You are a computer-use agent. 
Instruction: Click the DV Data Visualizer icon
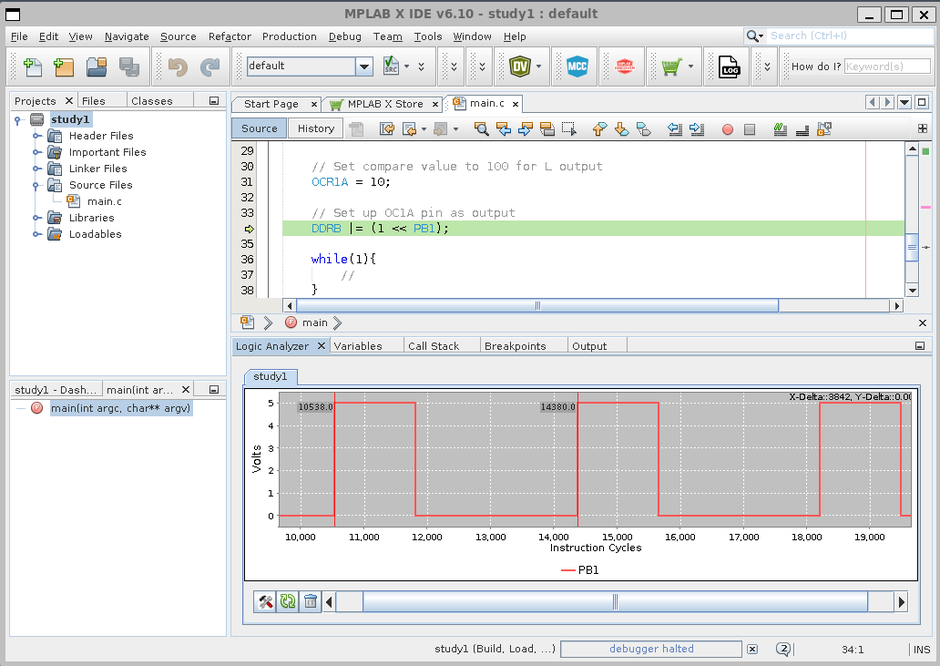[519, 66]
